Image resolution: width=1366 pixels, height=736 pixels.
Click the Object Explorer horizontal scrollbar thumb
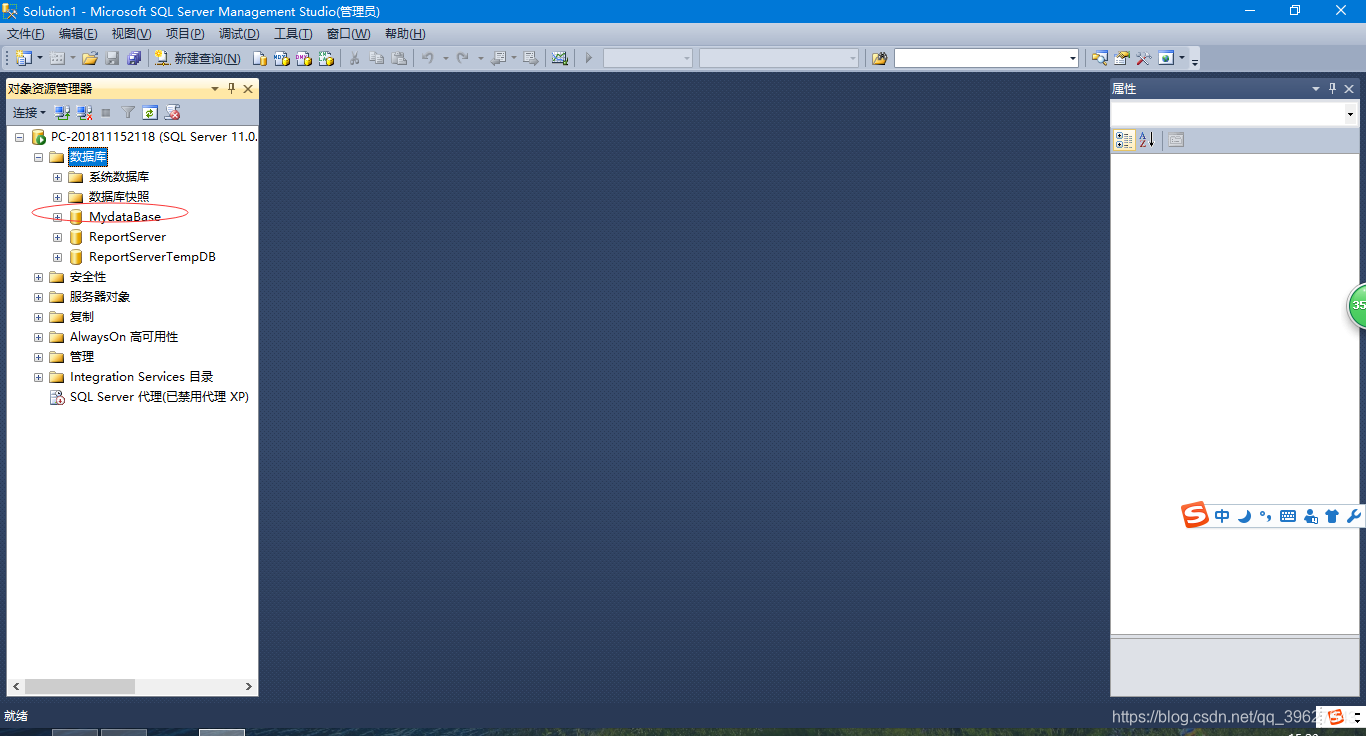(80, 687)
